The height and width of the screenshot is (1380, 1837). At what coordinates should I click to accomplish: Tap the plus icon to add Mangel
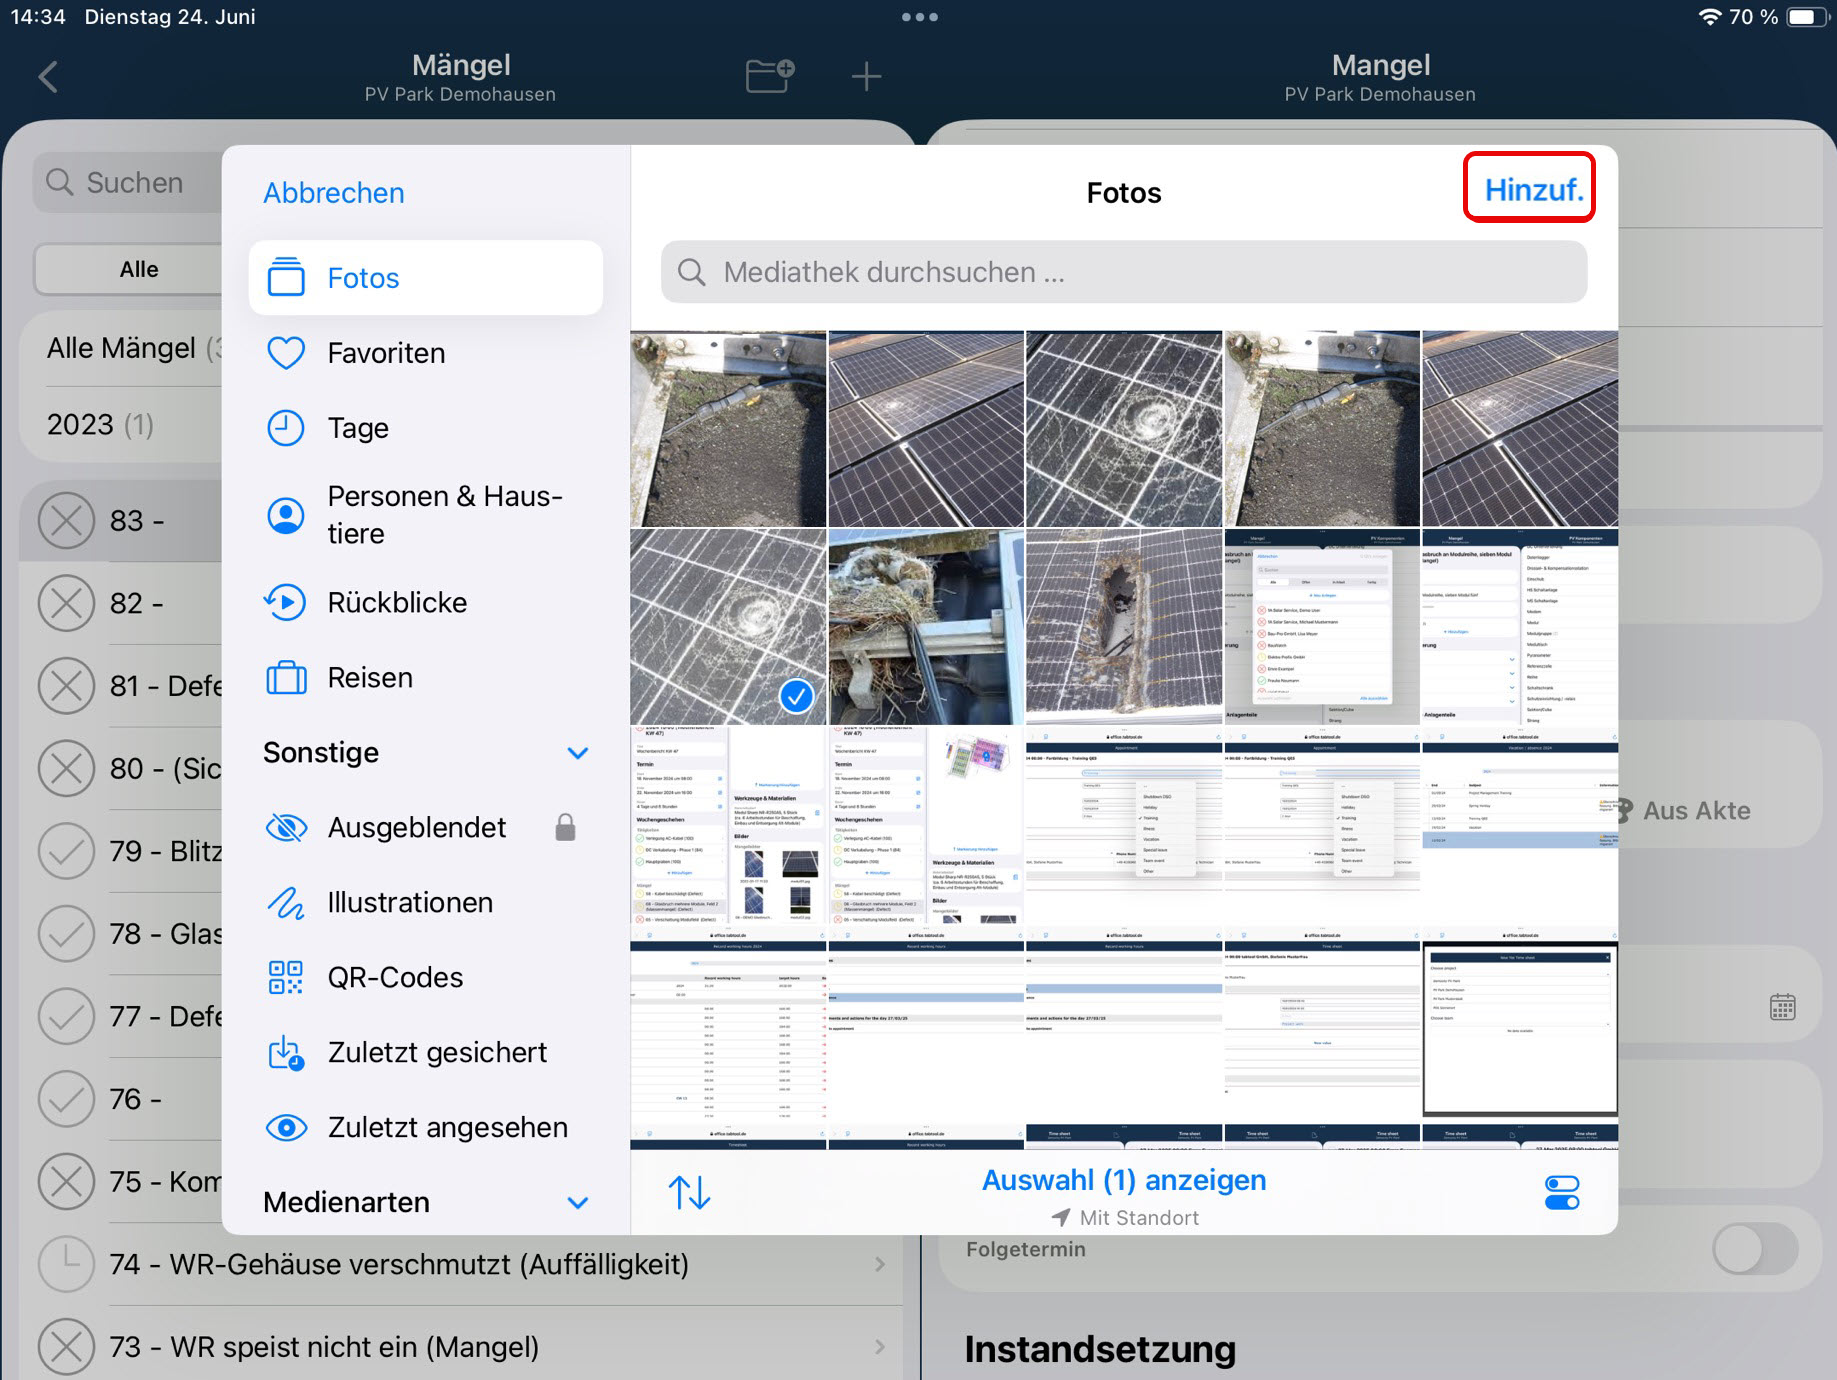[x=866, y=77]
